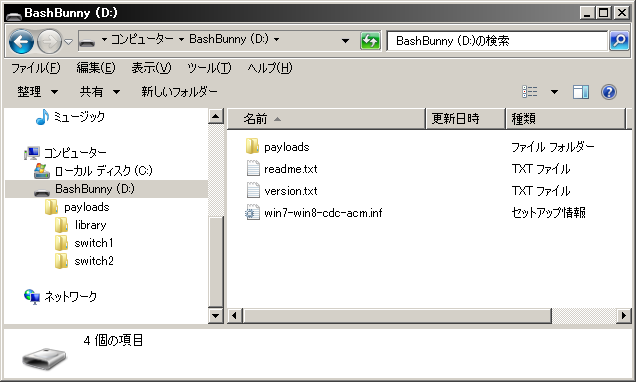Screen dimensions: 636x382
Task: Click the file list horizontal scrollbar thumb
Action: (x=397, y=315)
